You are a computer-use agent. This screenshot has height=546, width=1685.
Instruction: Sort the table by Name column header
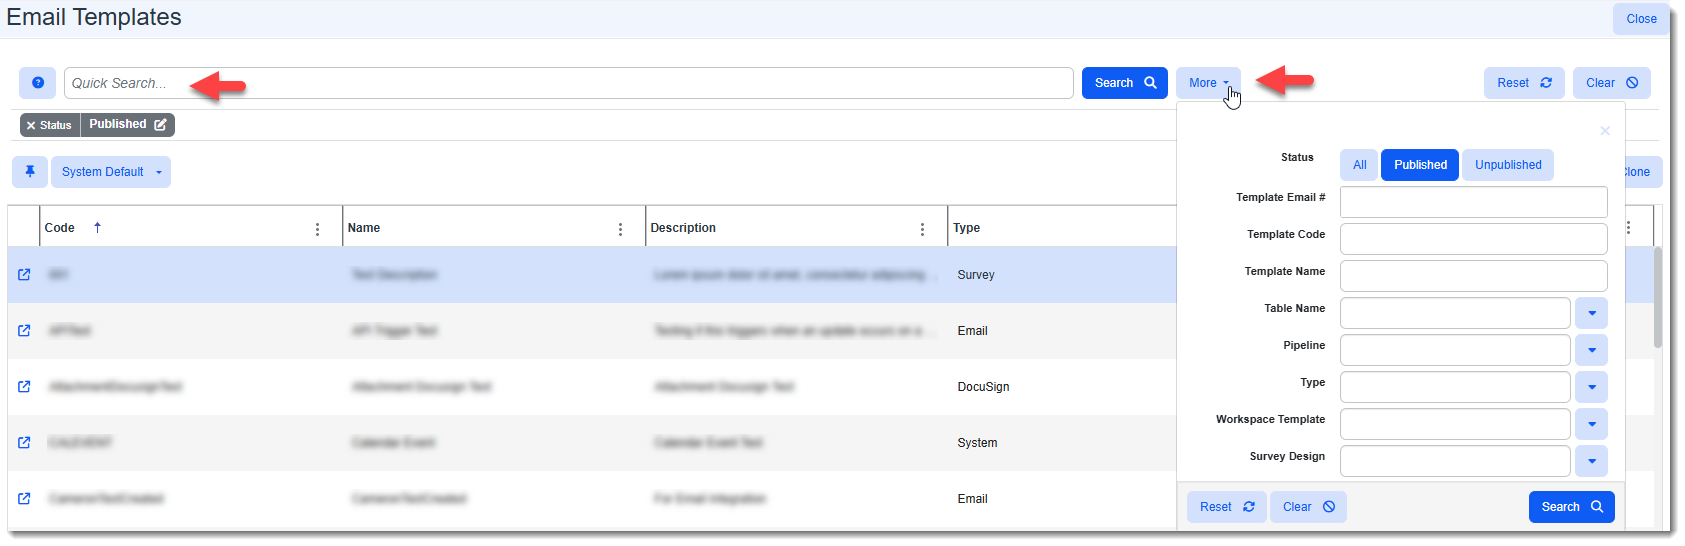[x=364, y=228]
